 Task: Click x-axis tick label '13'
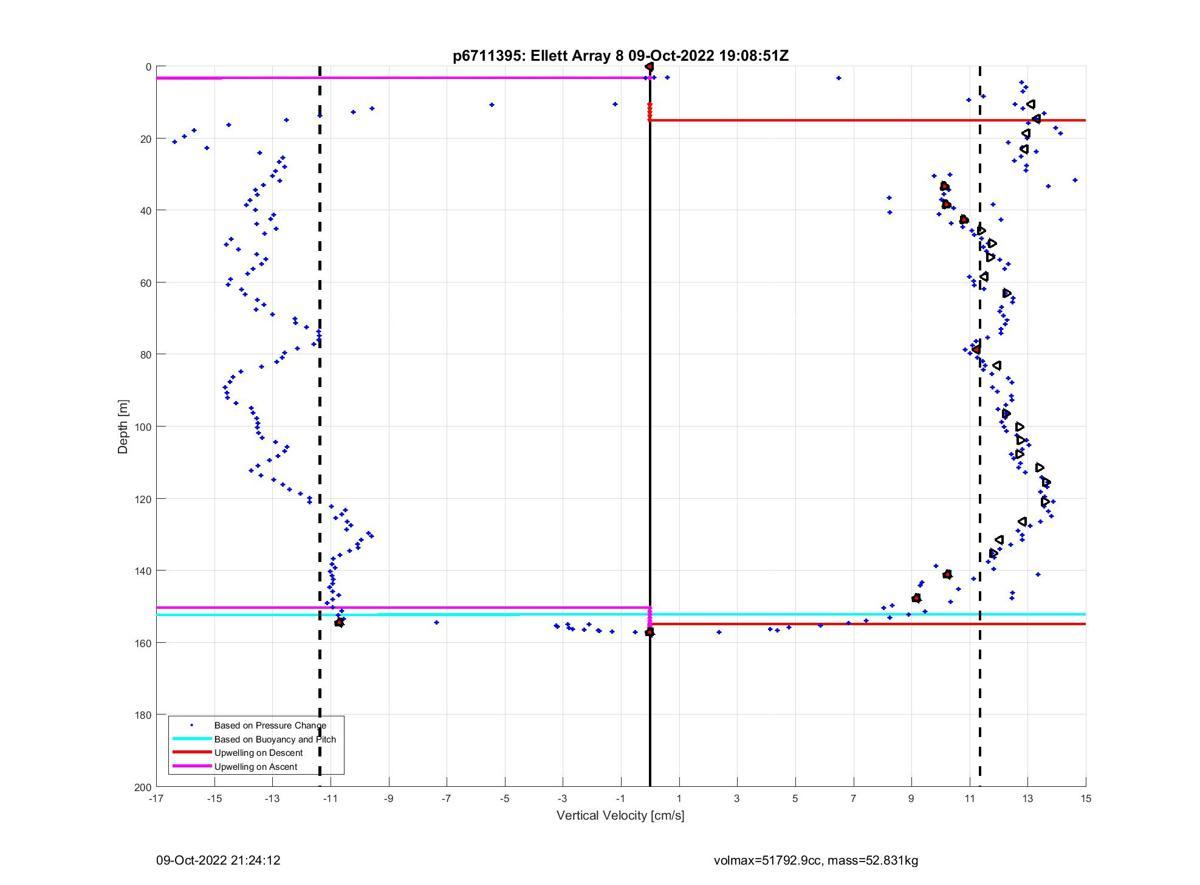tap(1028, 798)
